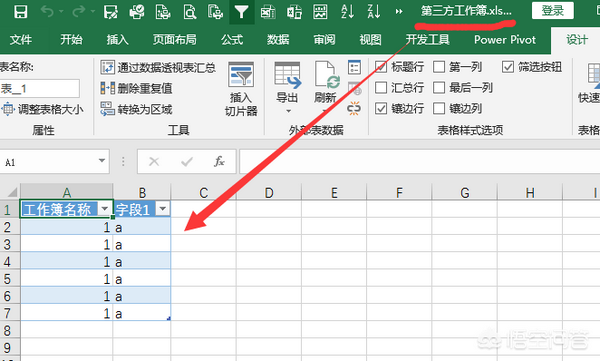Select the 设计 Design tab
Image resolution: width=600 pixels, height=361 pixels.
pyautogui.click(x=577, y=40)
